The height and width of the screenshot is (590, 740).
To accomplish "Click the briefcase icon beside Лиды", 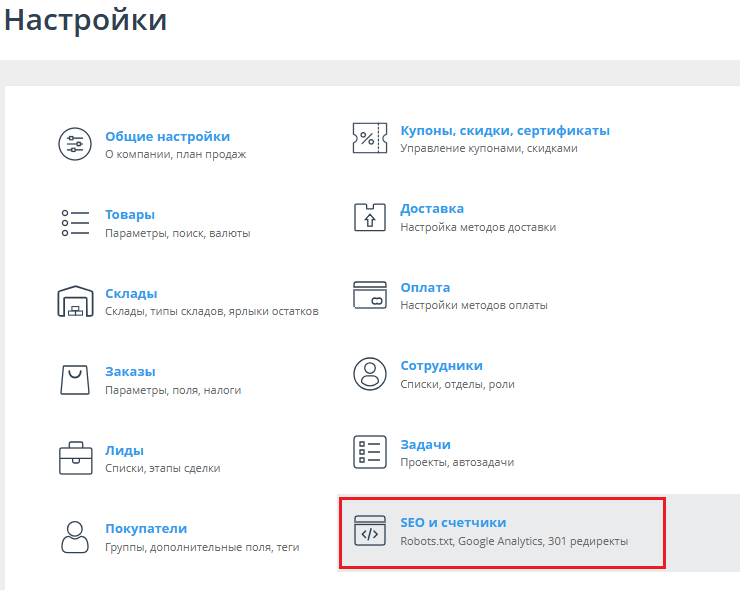I will coord(75,458).
